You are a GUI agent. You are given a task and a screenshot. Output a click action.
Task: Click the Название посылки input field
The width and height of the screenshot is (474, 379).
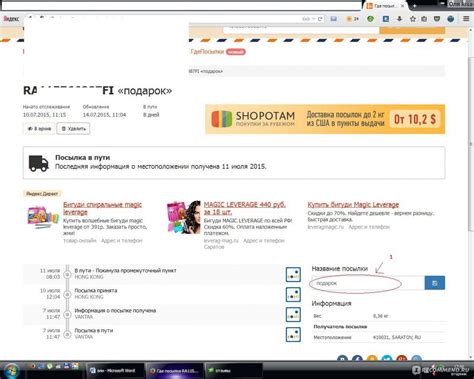[368, 283]
